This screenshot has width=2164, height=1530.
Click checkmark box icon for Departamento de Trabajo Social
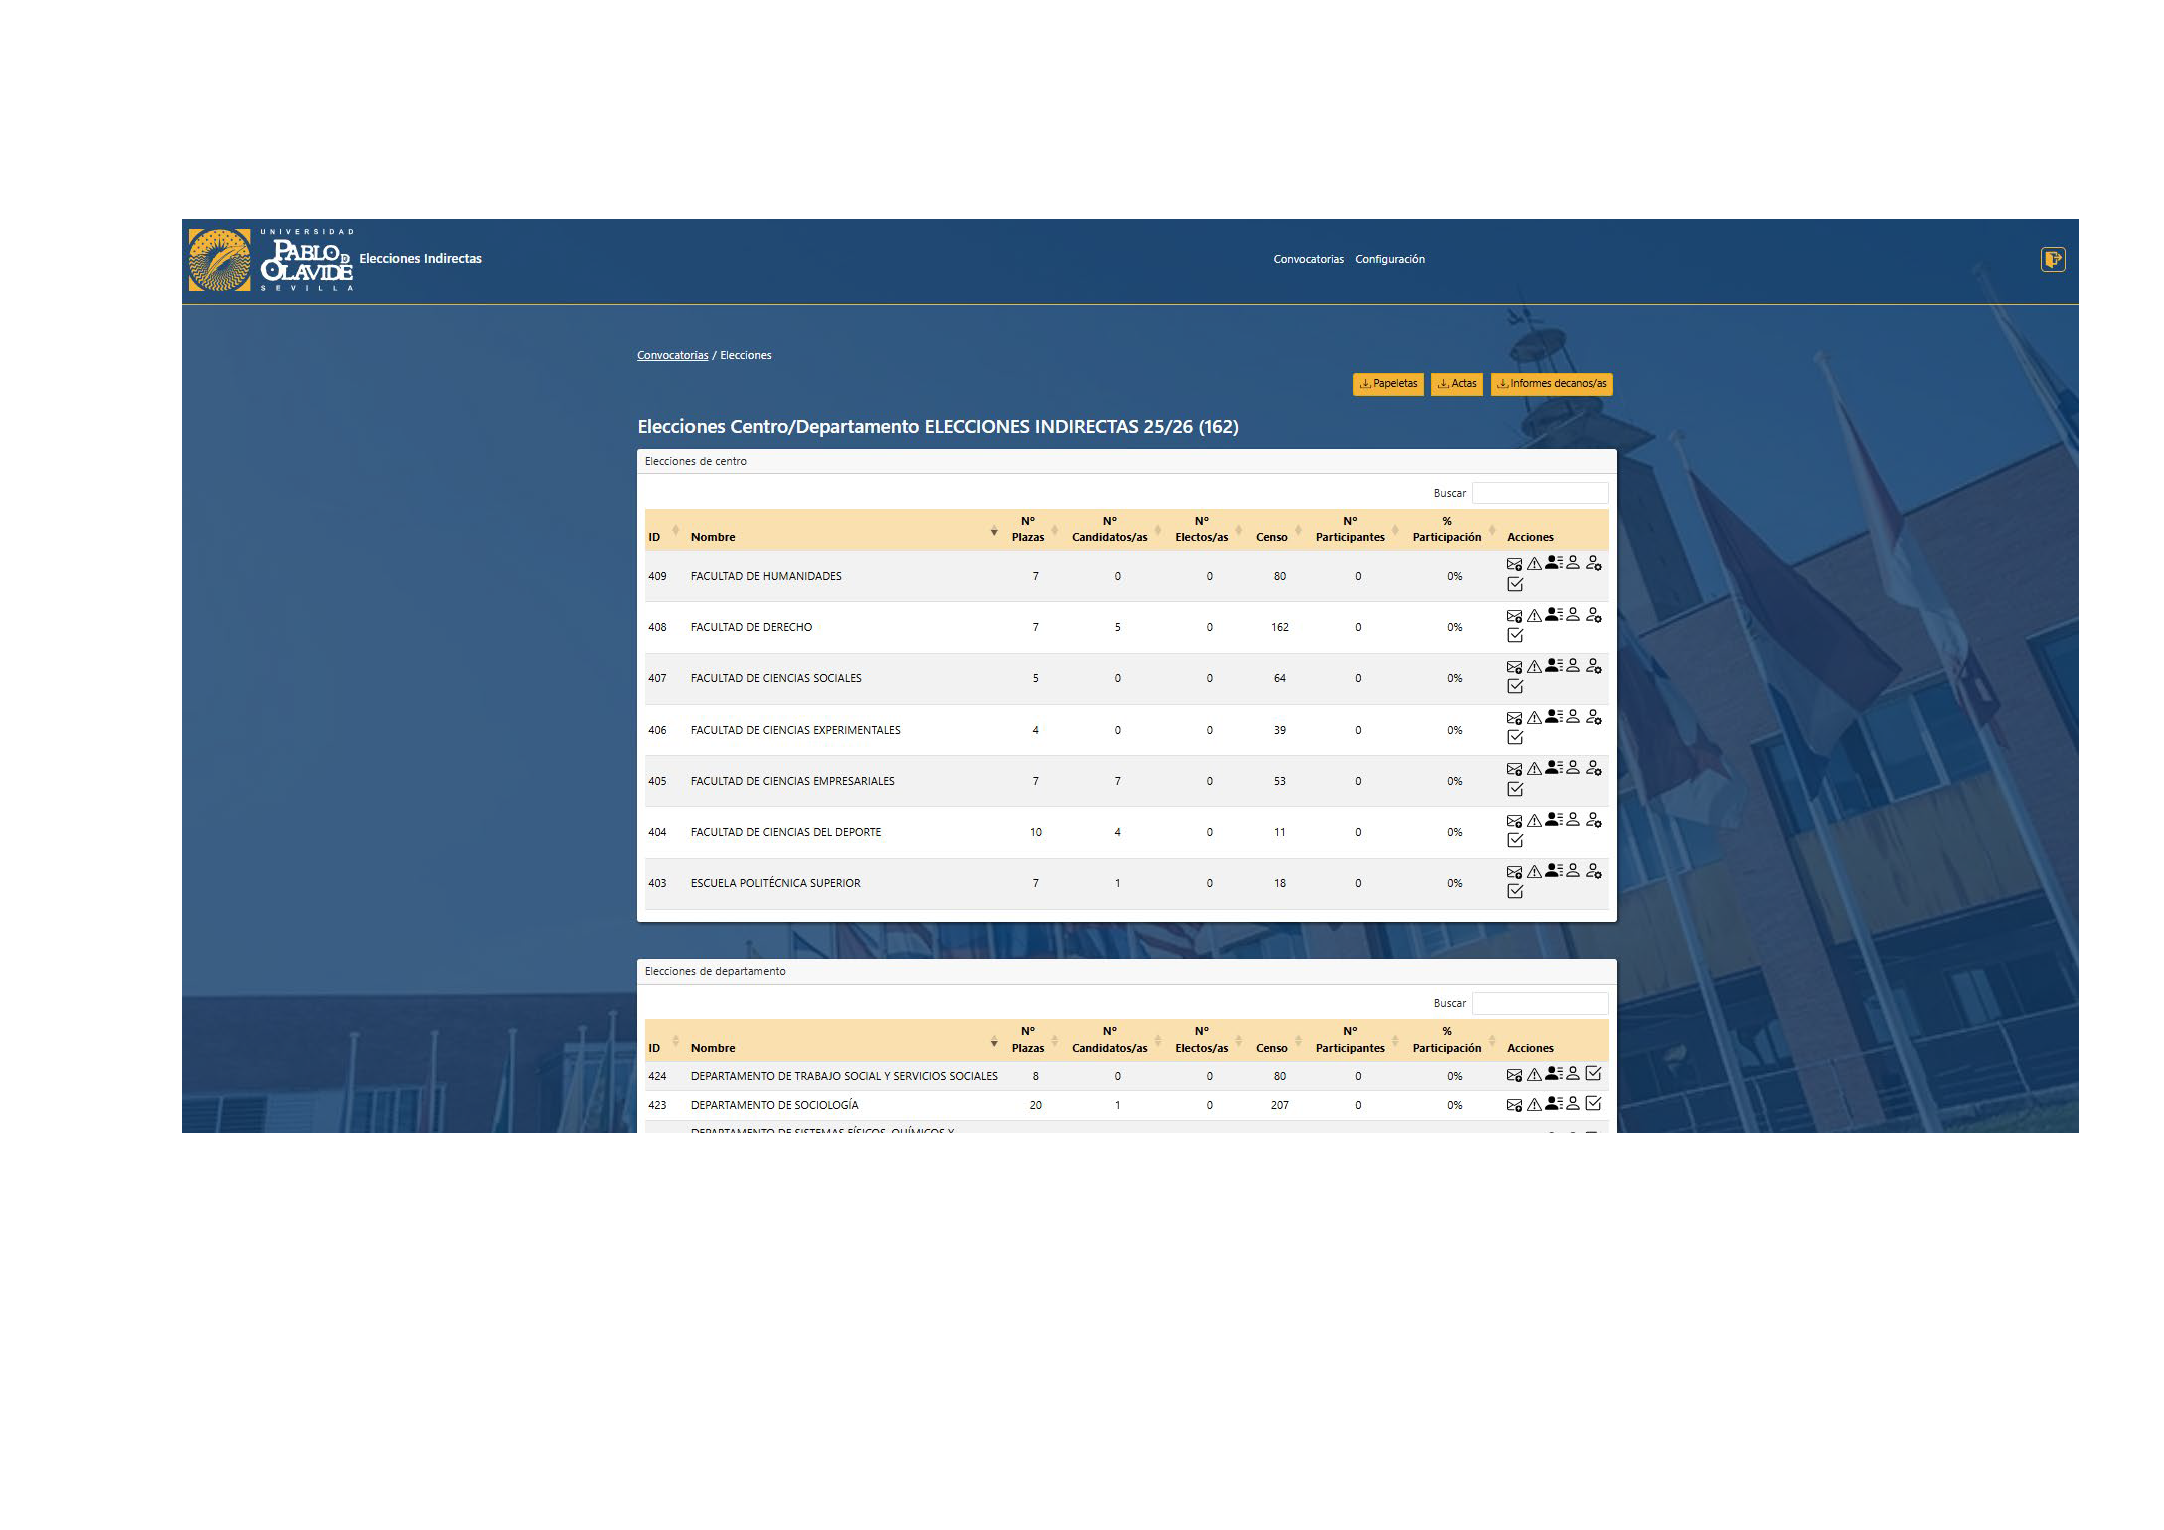[1593, 1074]
